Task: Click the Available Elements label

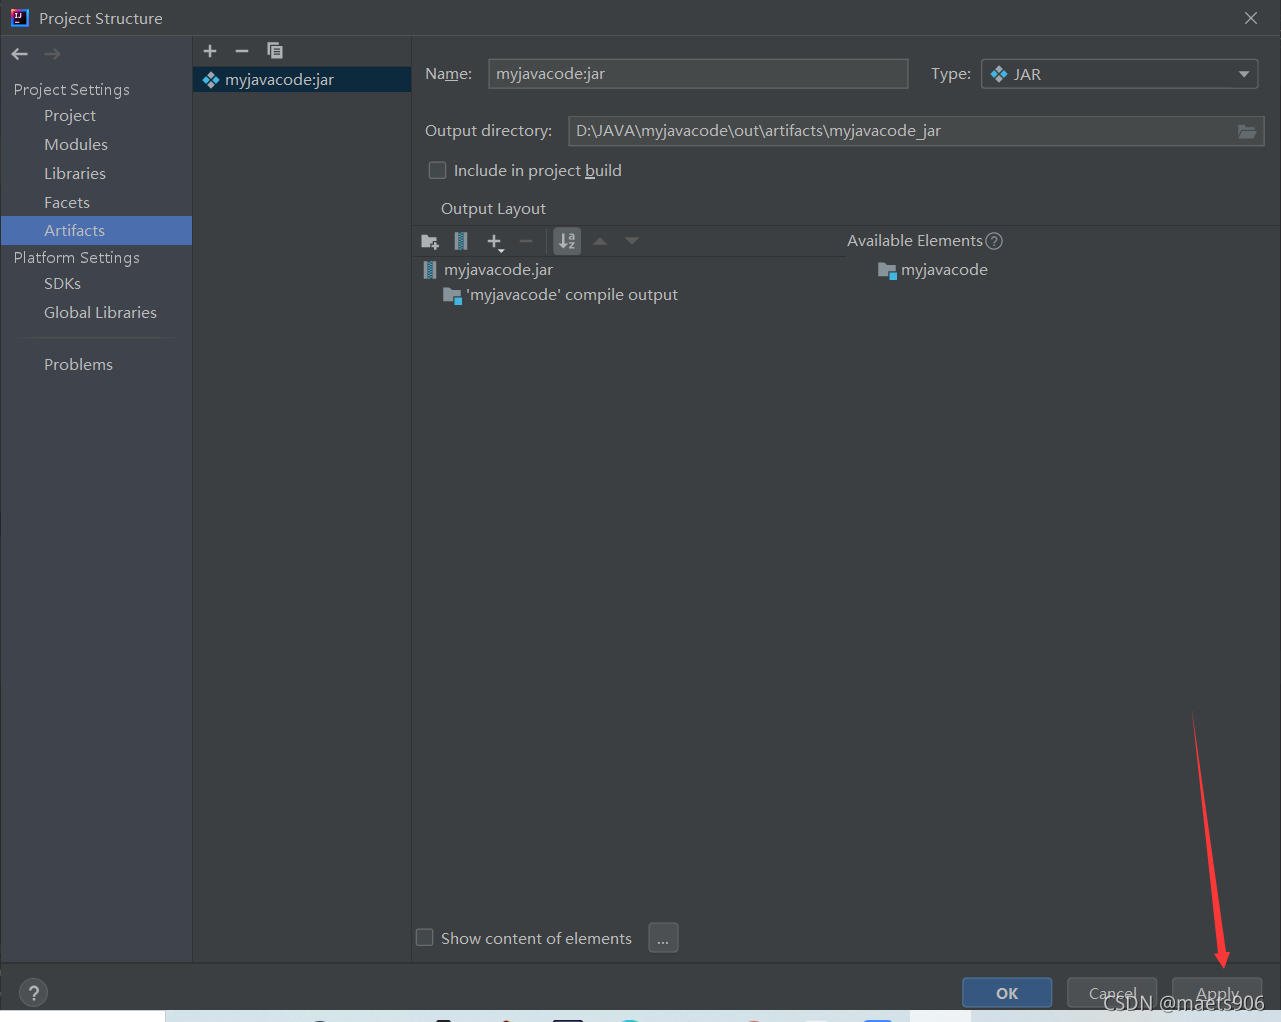Action: (x=915, y=241)
